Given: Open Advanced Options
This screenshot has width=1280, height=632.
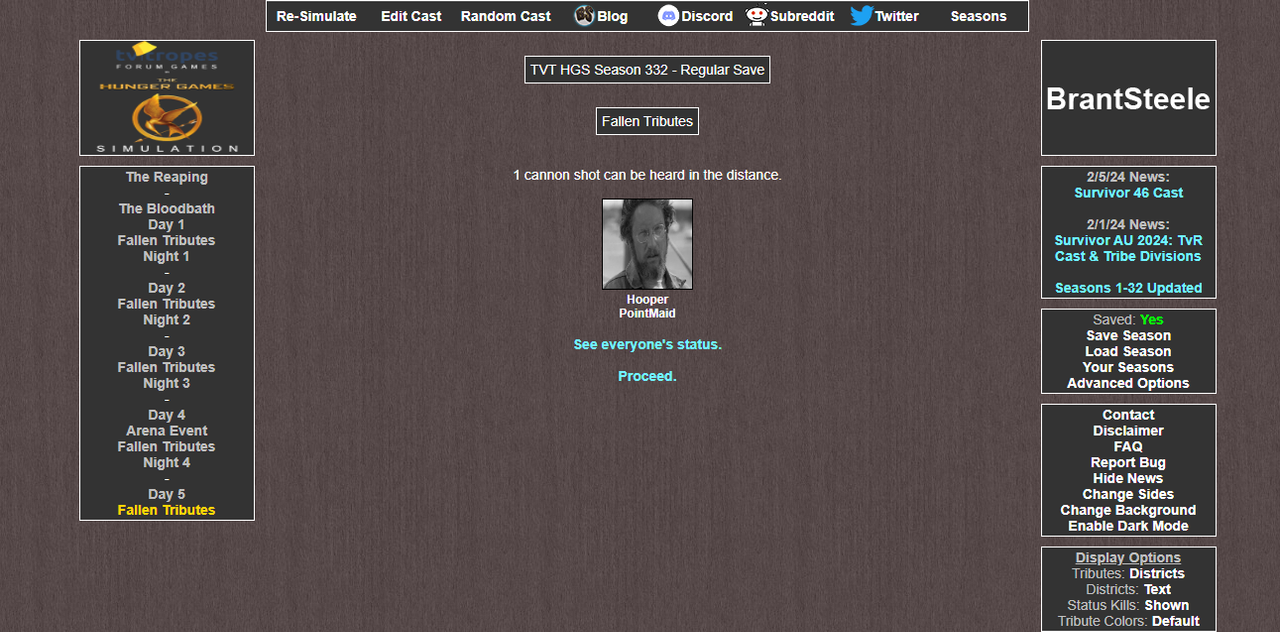Looking at the screenshot, I should pyautogui.click(x=1128, y=383).
